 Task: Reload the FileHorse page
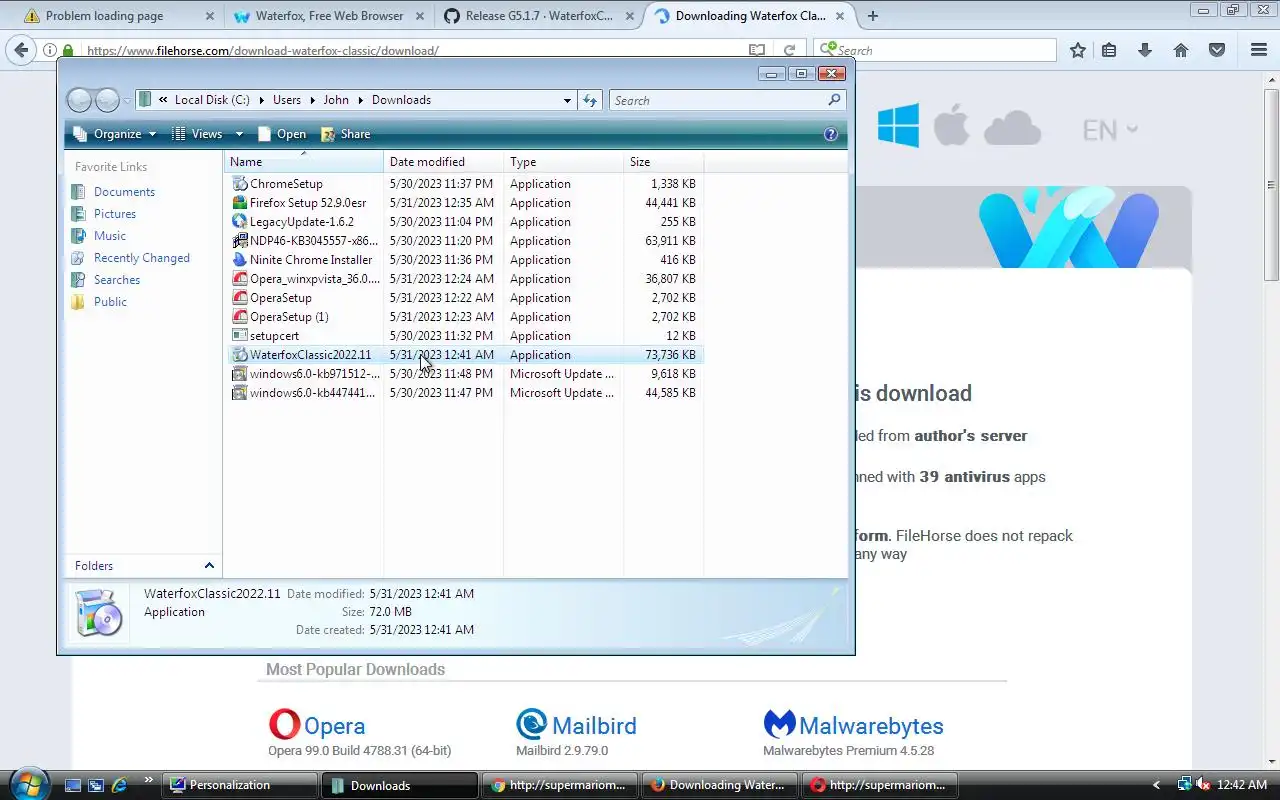(x=789, y=50)
